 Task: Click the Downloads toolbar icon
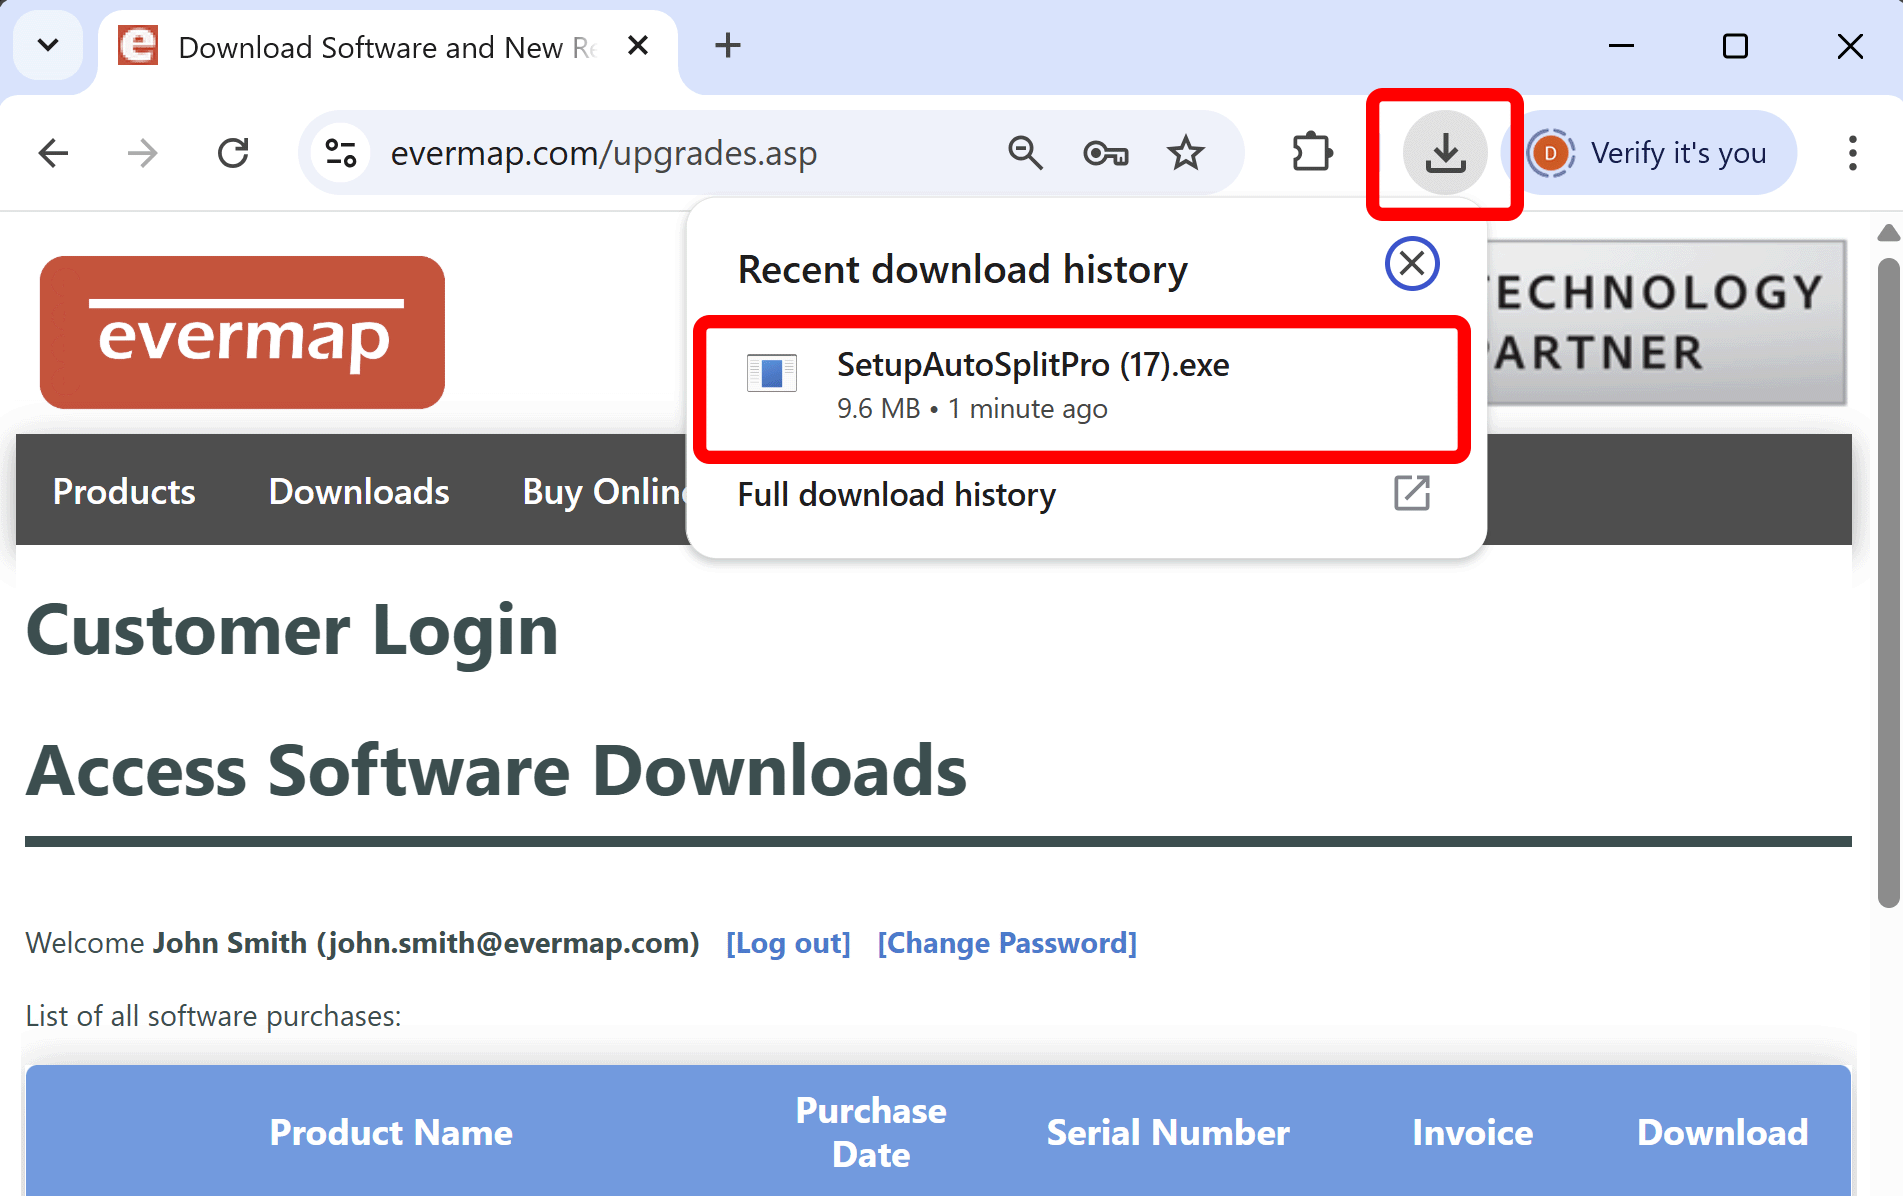1444,154
